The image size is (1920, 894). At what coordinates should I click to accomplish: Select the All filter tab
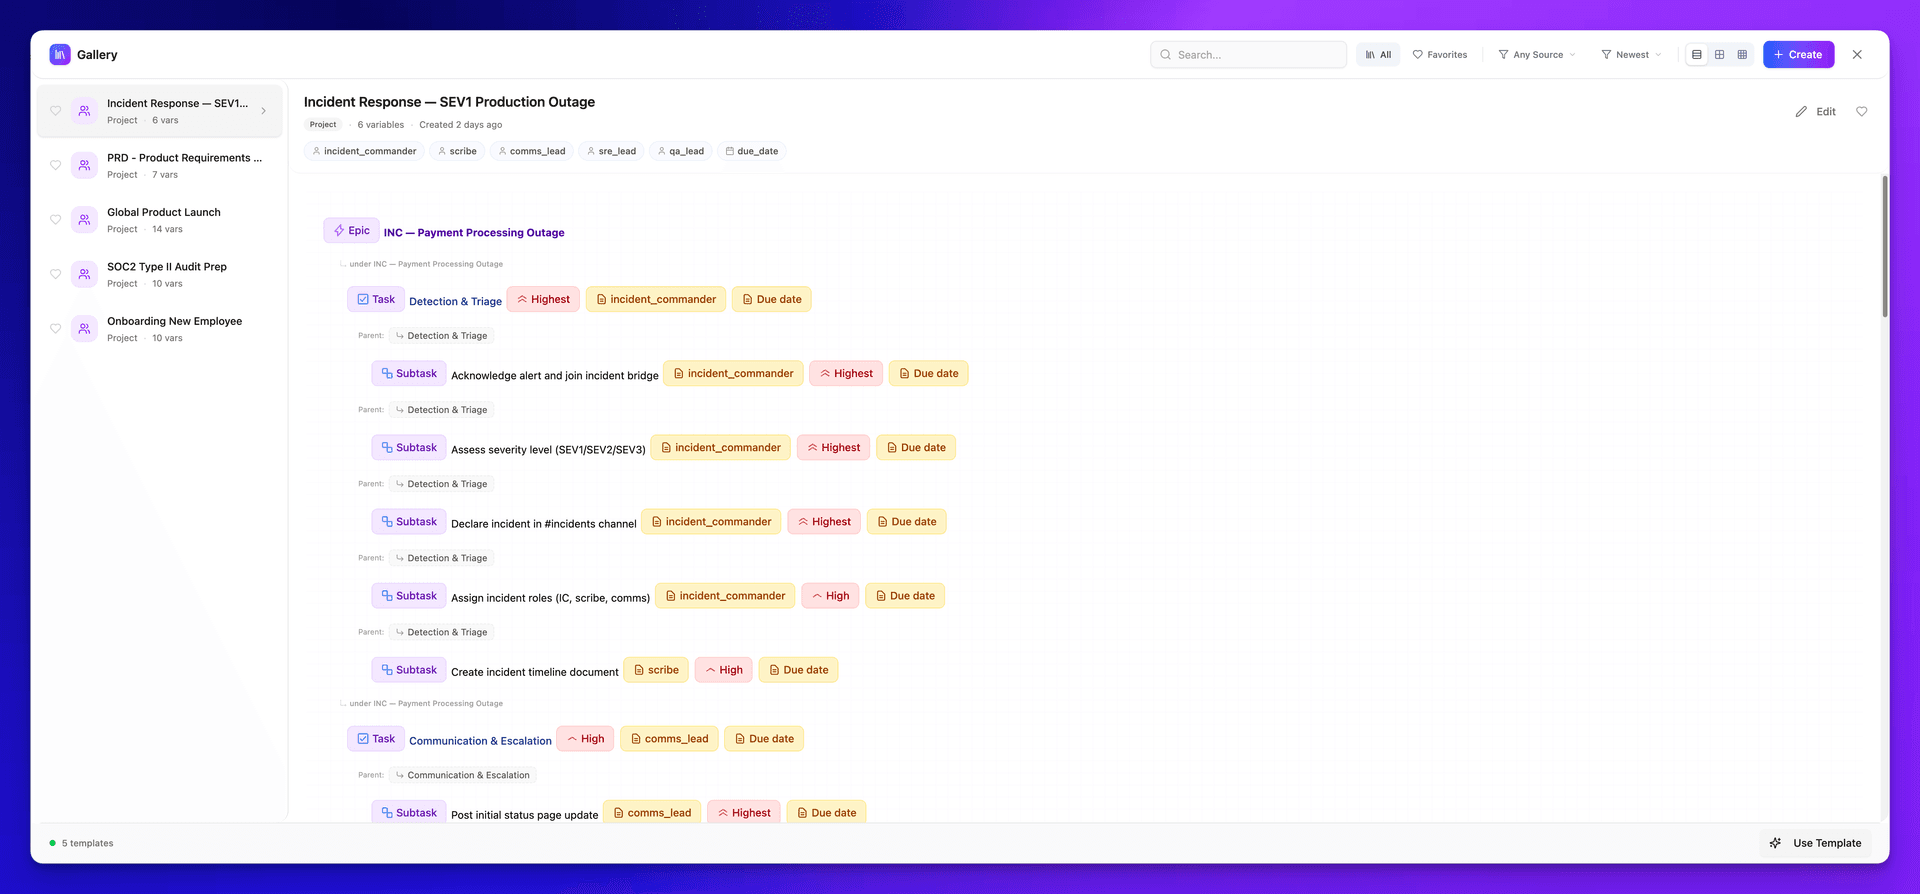tap(1378, 54)
